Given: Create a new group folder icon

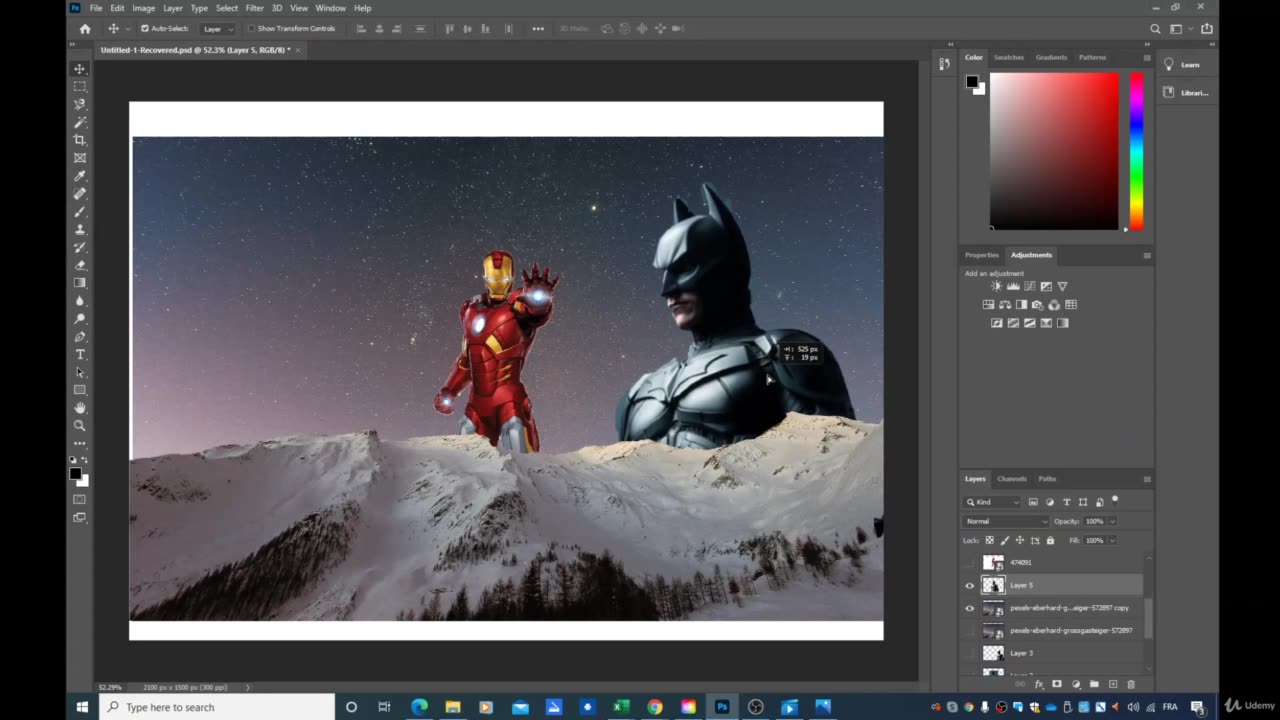Looking at the screenshot, I should (x=1094, y=684).
